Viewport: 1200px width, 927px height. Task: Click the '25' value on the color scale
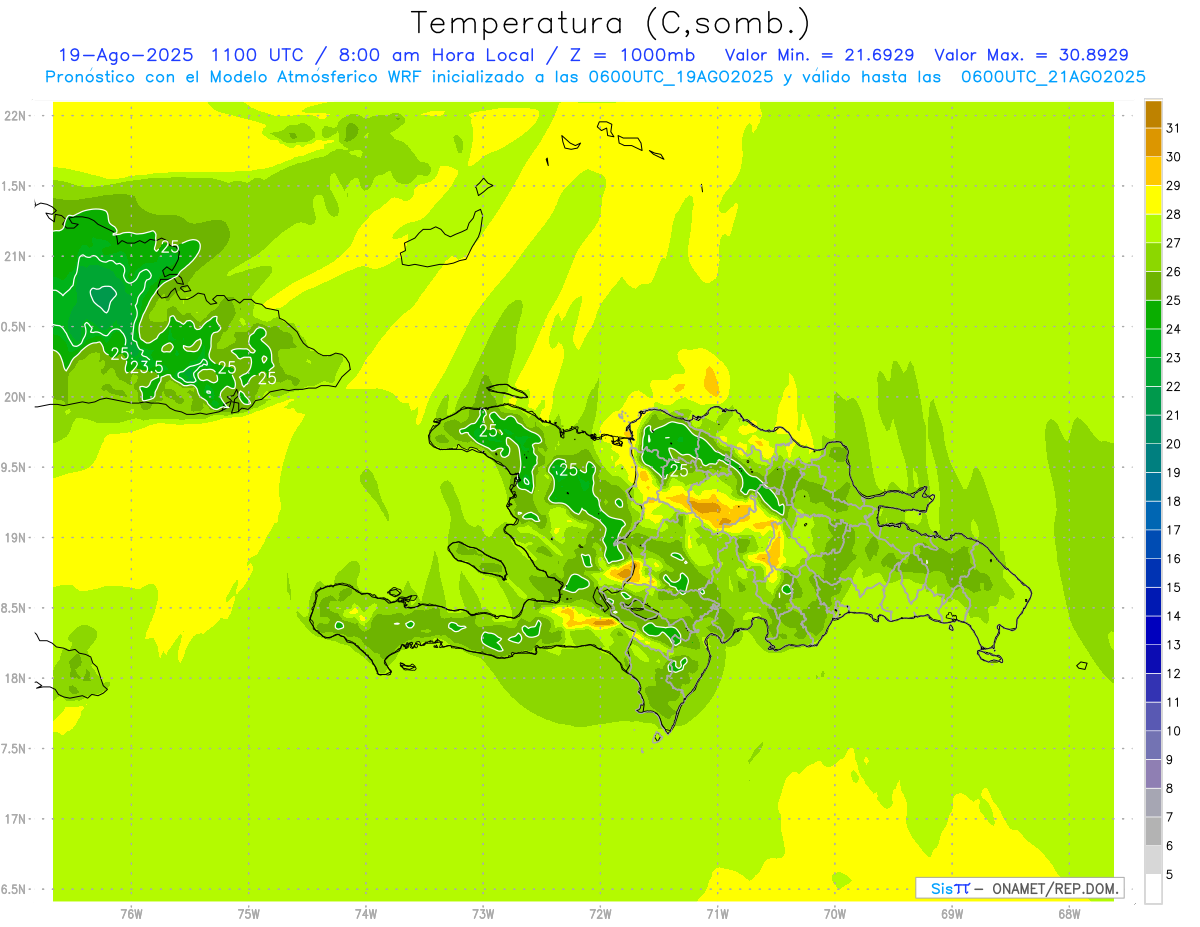pos(1174,300)
